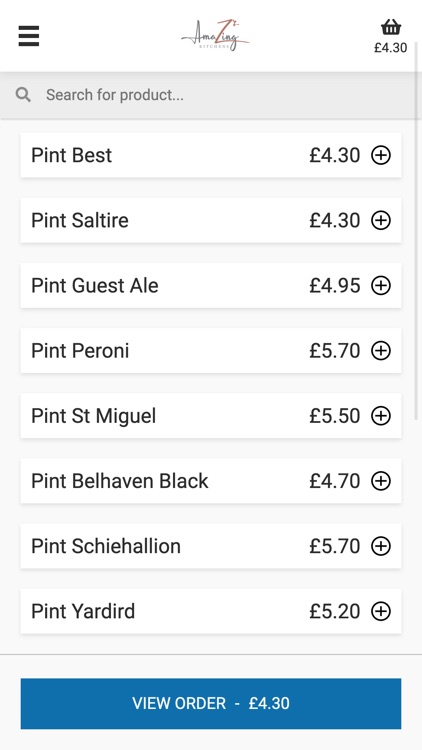The image size is (422, 750).
Task: Open the Amazing Kitchens logo link
Action: (x=215, y=35)
